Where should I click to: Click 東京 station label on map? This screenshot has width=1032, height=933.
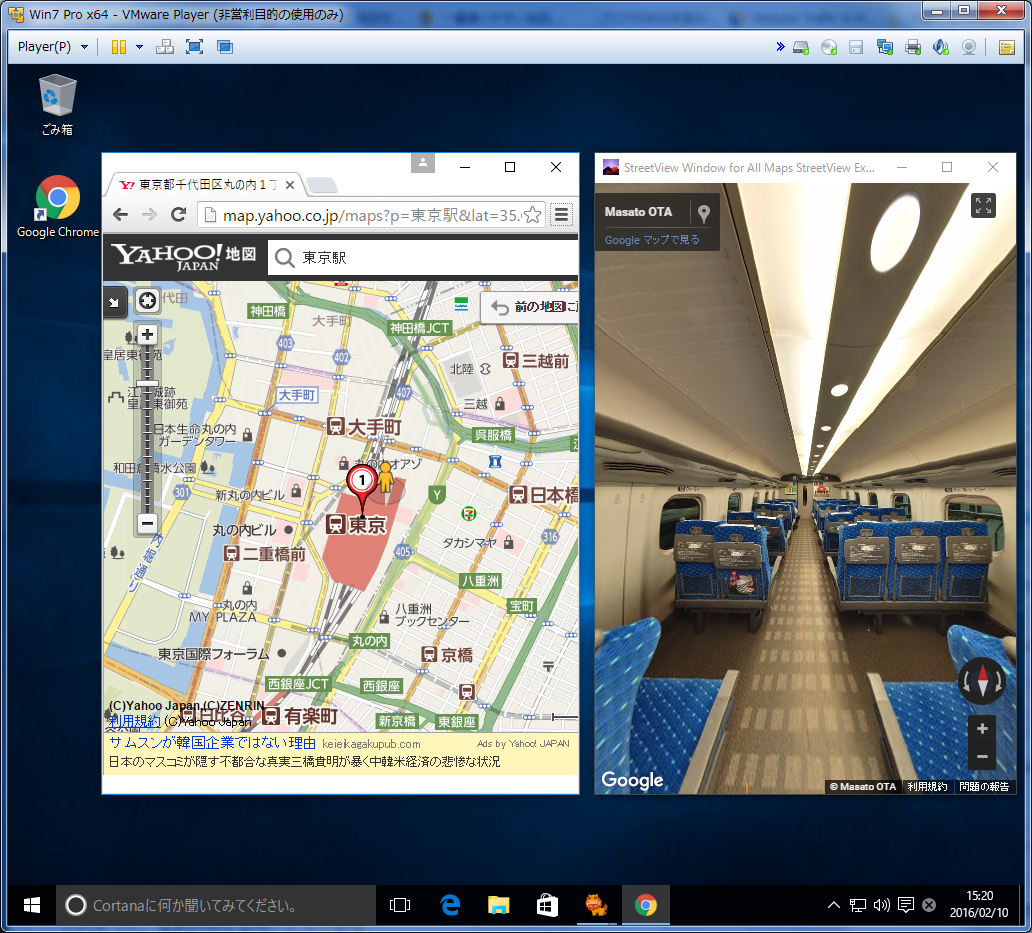(x=356, y=524)
